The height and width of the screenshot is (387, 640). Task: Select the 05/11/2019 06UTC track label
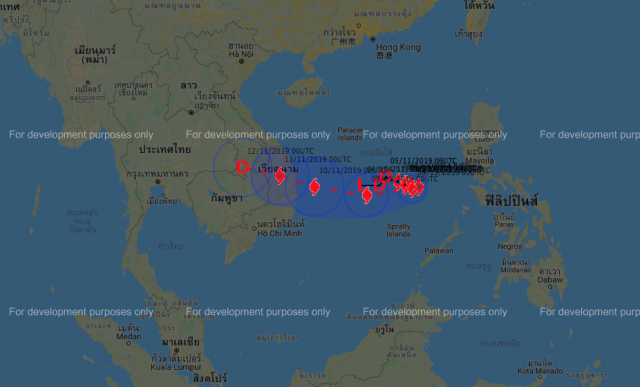[423, 161]
